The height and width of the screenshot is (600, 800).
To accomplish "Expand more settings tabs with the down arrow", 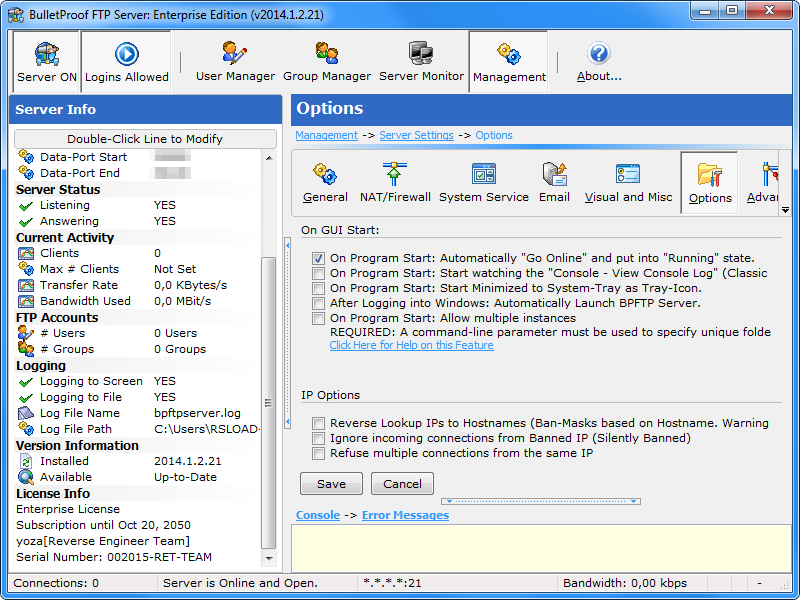I will [x=785, y=210].
